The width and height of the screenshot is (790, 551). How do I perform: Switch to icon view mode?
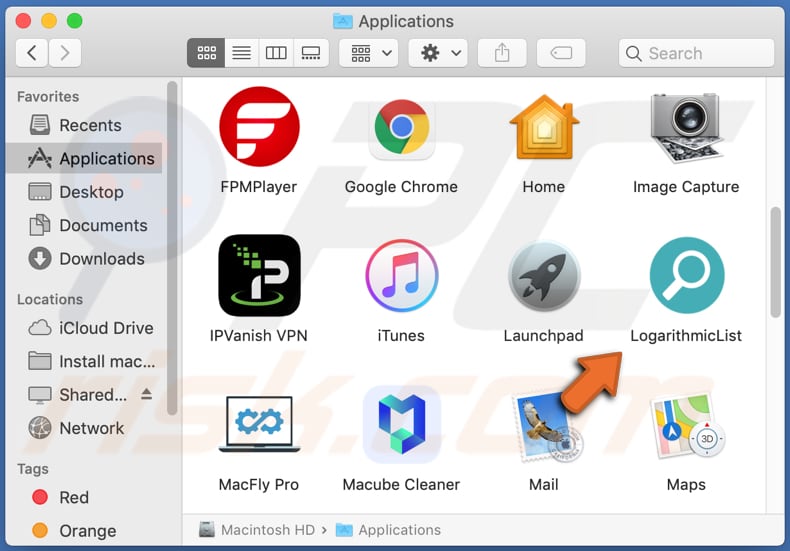point(206,53)
